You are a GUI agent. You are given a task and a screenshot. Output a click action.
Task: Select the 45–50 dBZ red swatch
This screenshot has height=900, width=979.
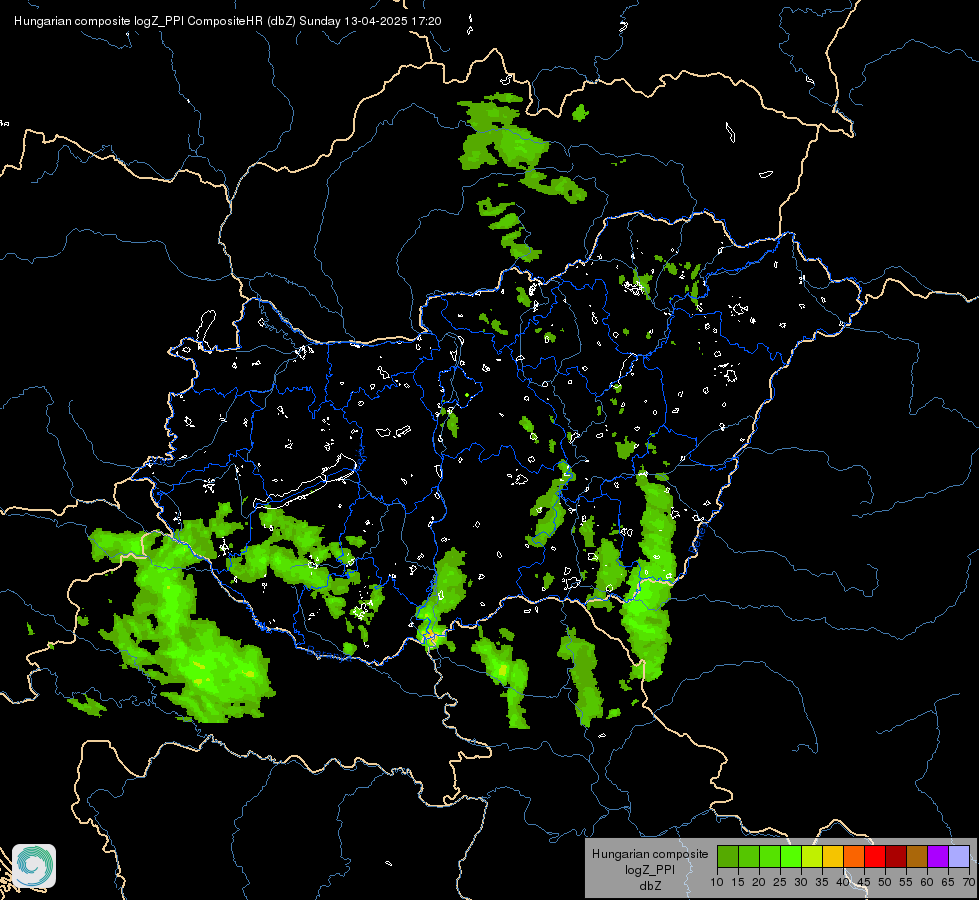pos(875,856)
